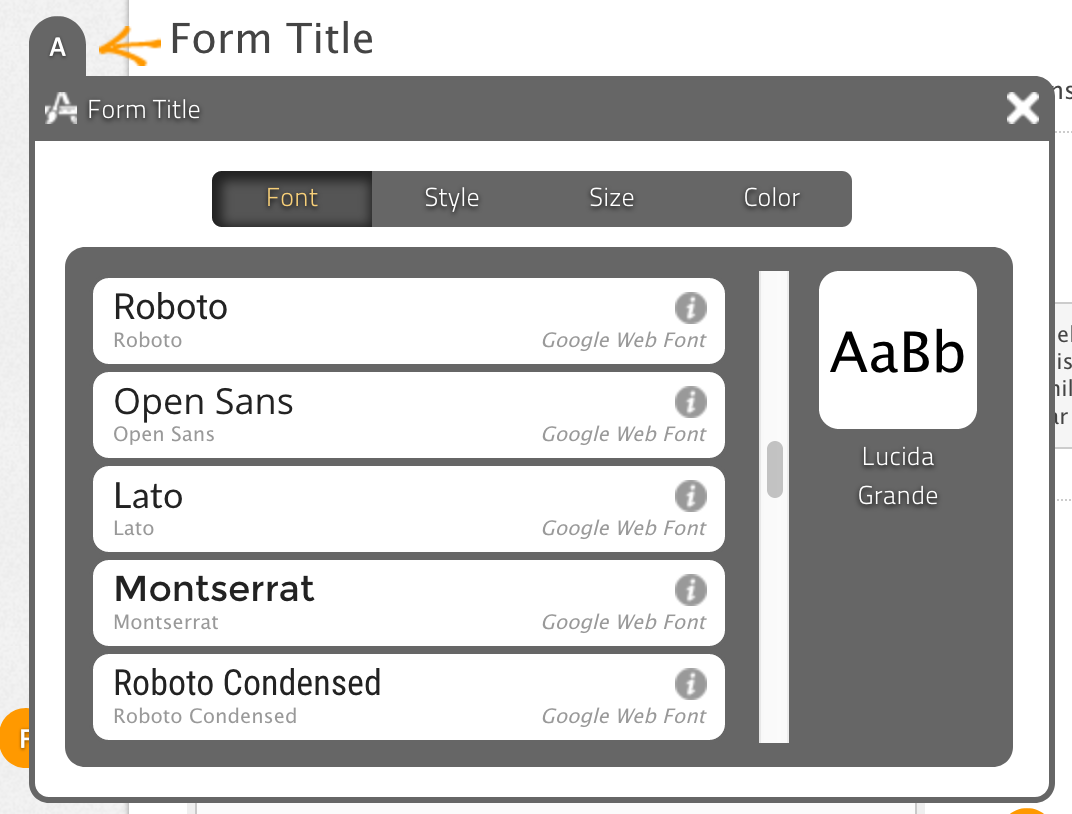The height and width of the screenshot is (814, 1072).
Task: Click the info icon for Open Sans
Action: (x=690, y=401)
